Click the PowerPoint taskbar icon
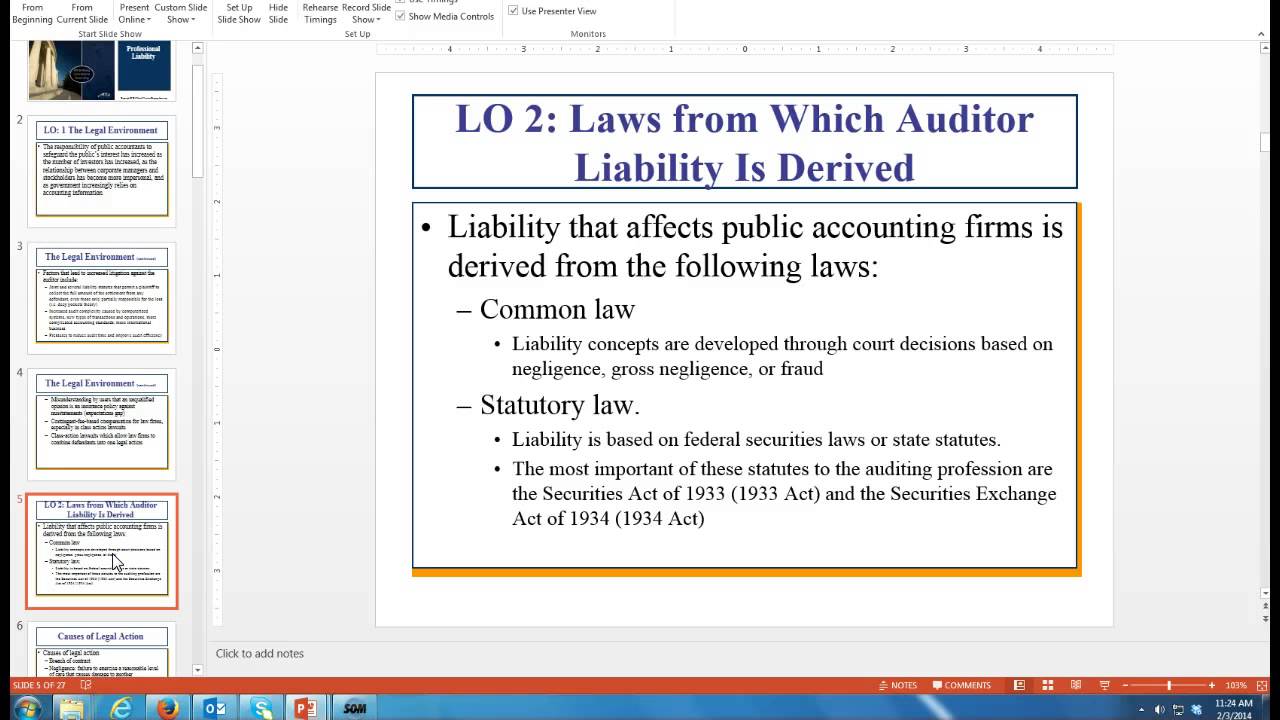Image resolution: width=1280 pixels, height=720 pixels. pyautogui.click(x=306, y=708)
